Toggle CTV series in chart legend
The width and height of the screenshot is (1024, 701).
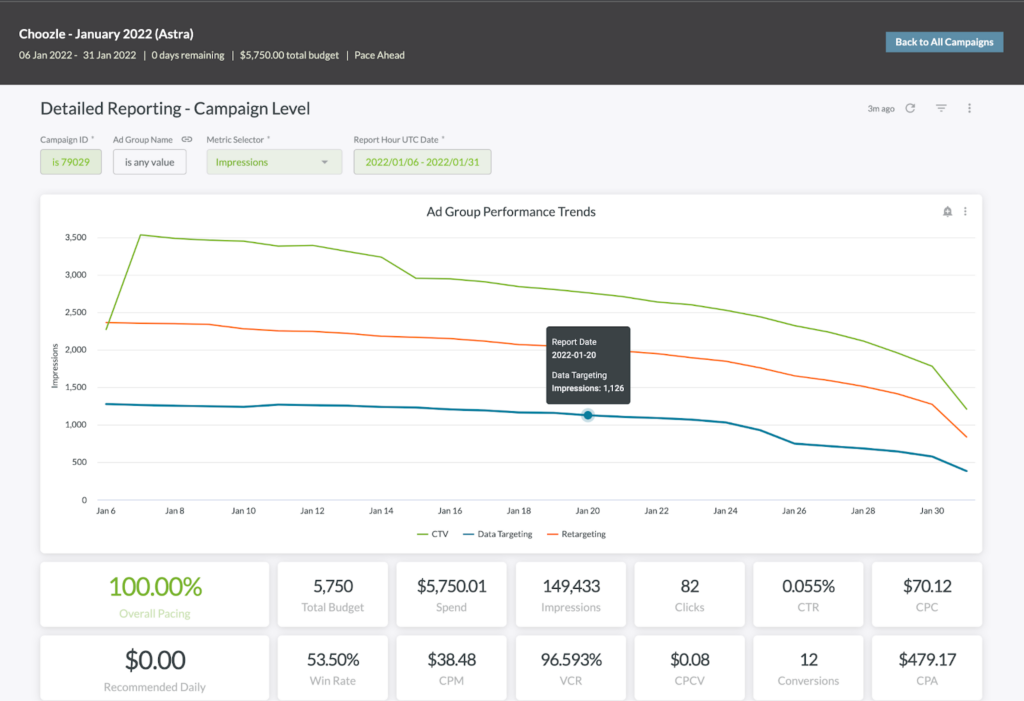tap(432, 534)
